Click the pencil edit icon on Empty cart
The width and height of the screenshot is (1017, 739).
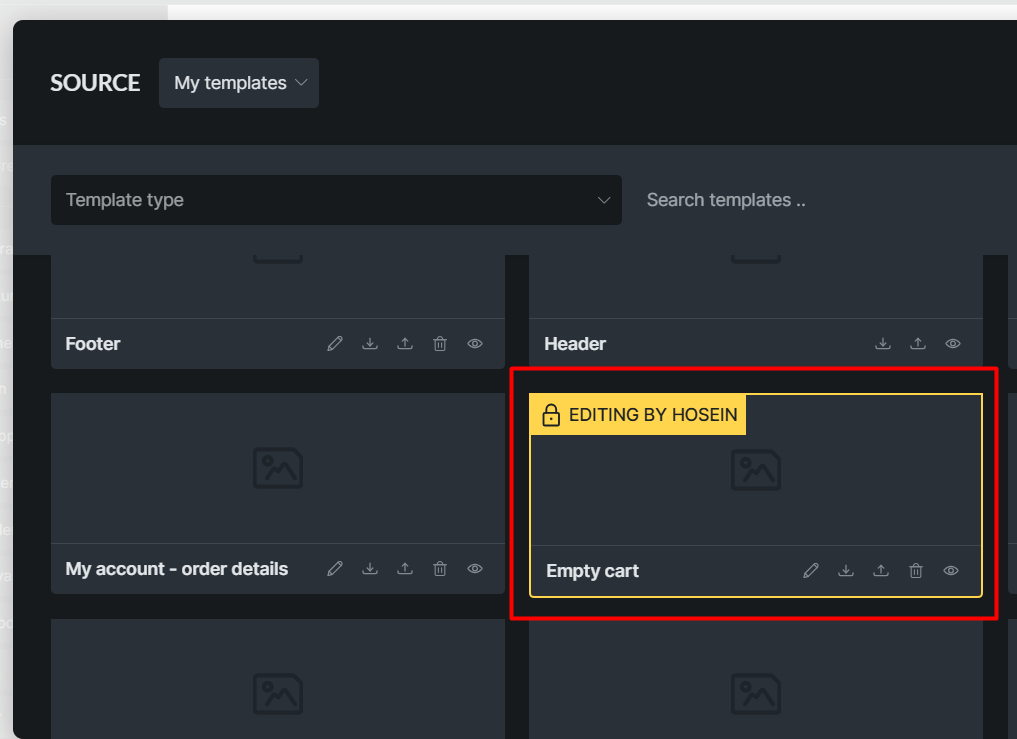click(x=811, y=571)
